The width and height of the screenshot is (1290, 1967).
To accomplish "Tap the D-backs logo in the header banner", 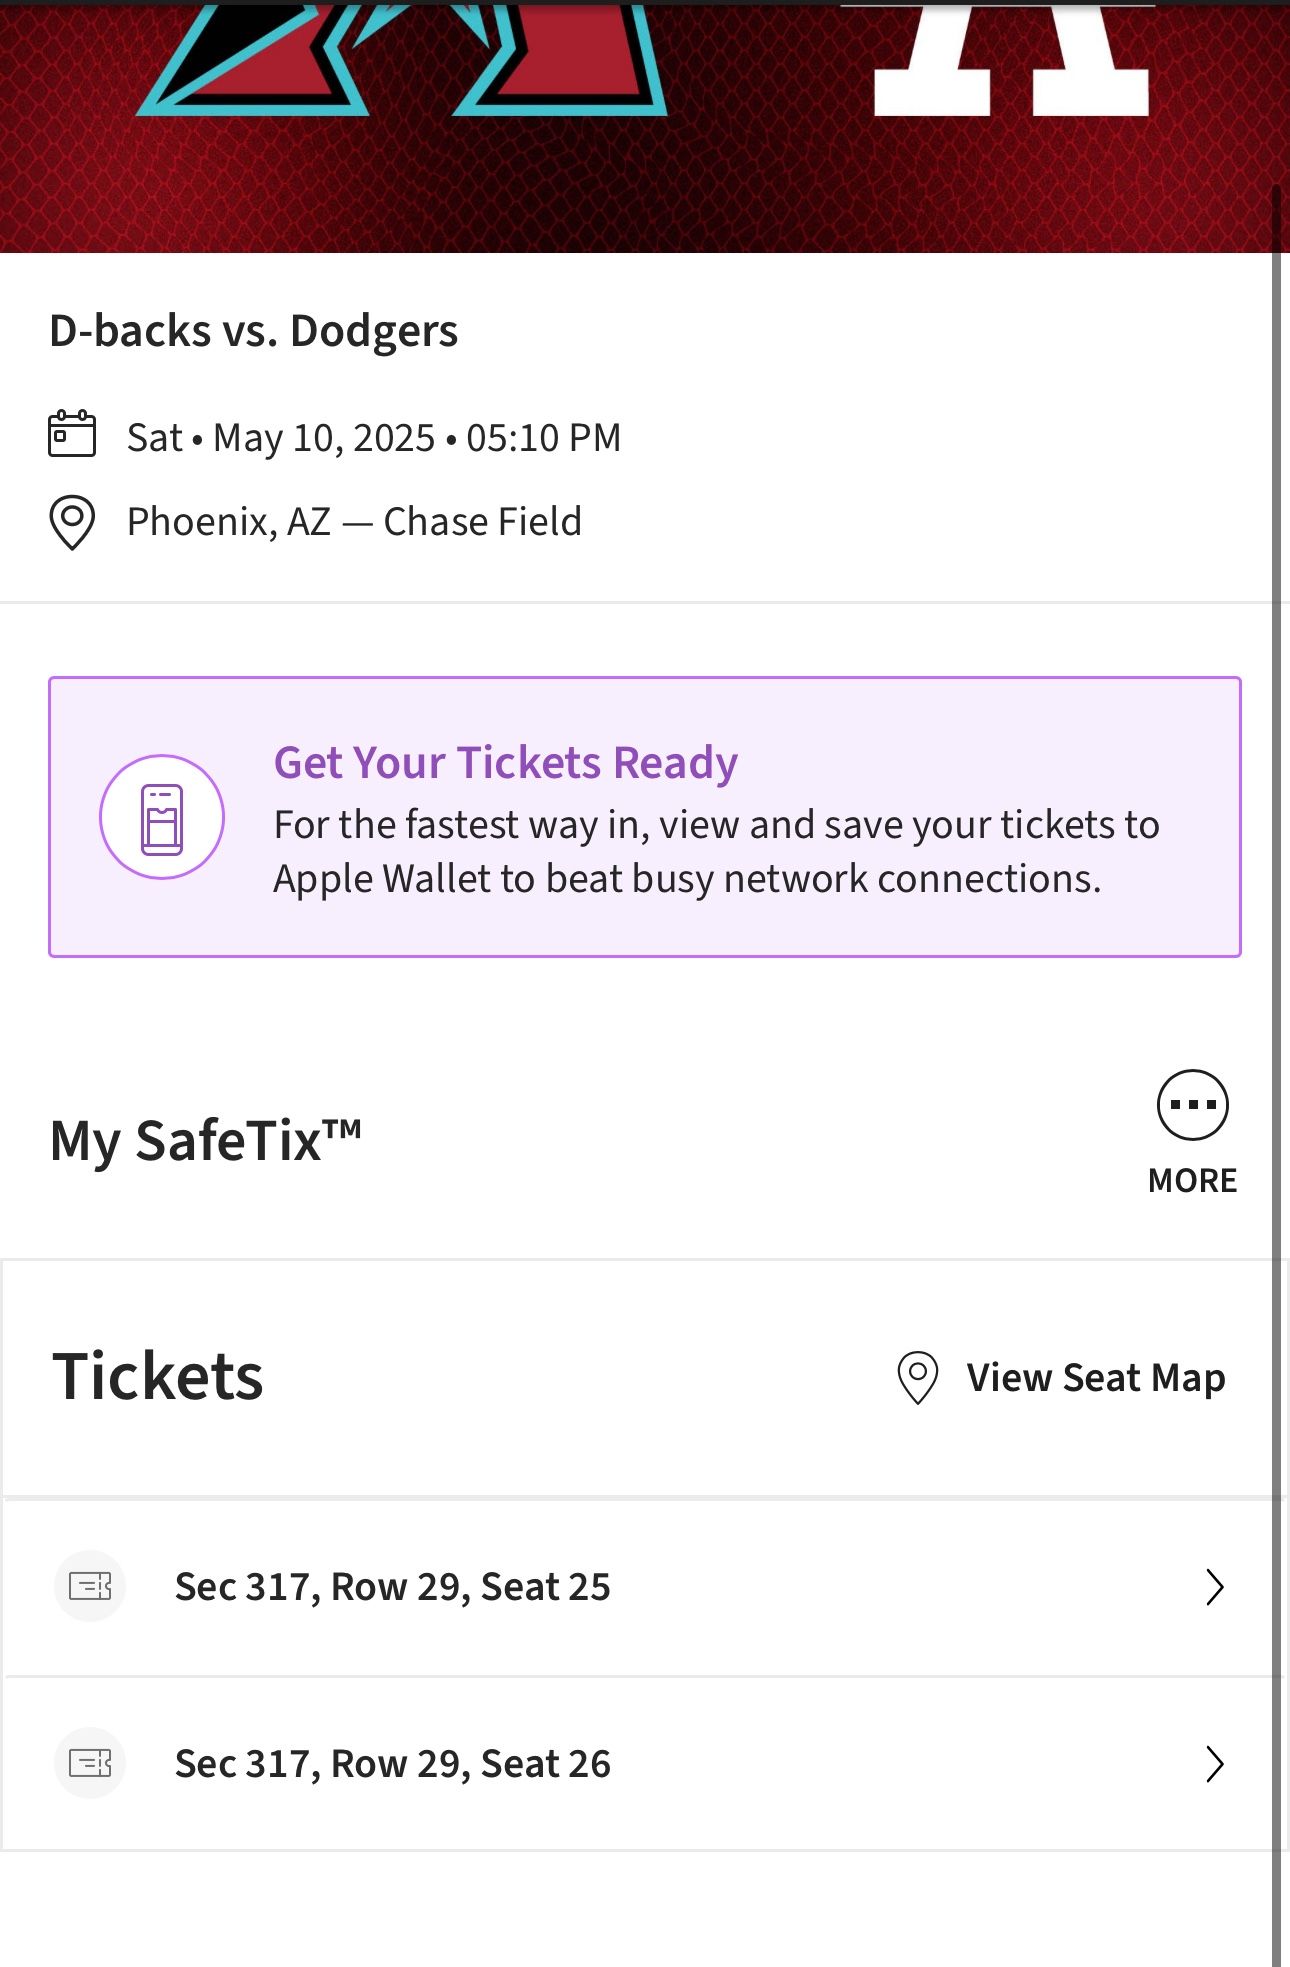I will click(x=400, y=60).
